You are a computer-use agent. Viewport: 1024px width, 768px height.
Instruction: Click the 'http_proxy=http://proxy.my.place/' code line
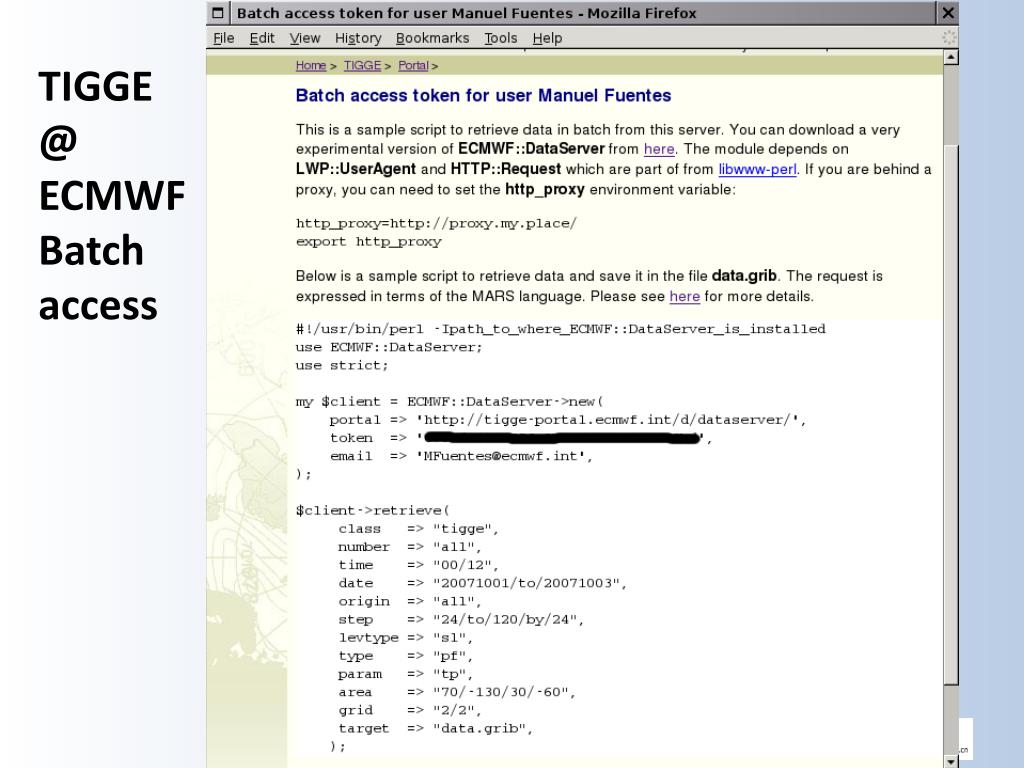tap(436, 223)
